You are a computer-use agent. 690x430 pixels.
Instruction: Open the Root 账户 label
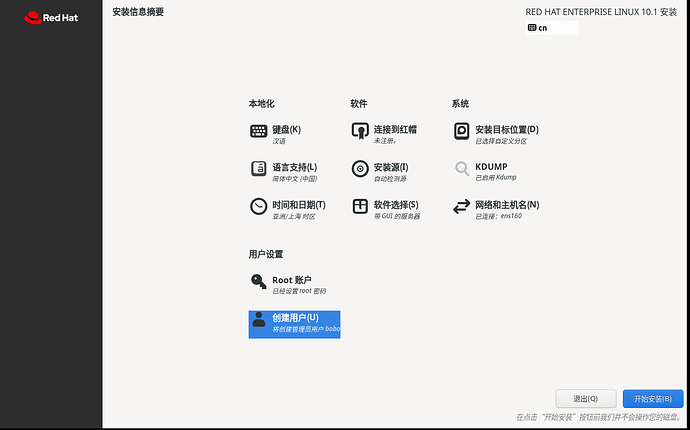(x=292, y=280)
